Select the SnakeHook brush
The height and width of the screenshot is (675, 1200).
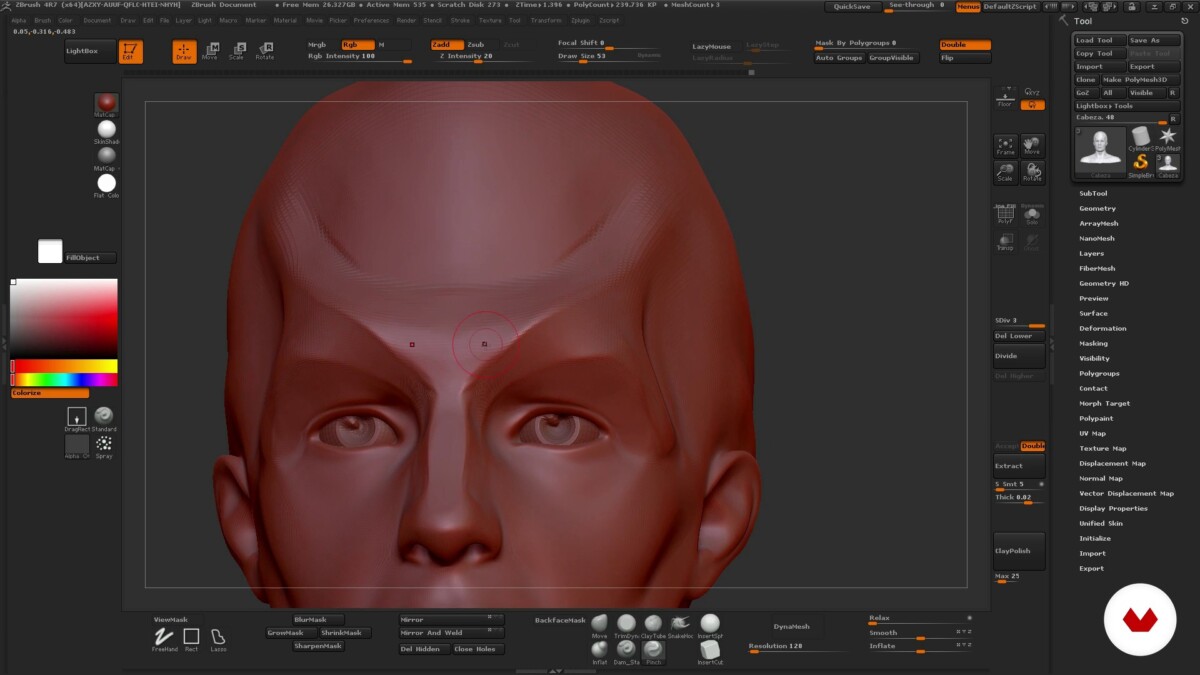click(680, 623)
